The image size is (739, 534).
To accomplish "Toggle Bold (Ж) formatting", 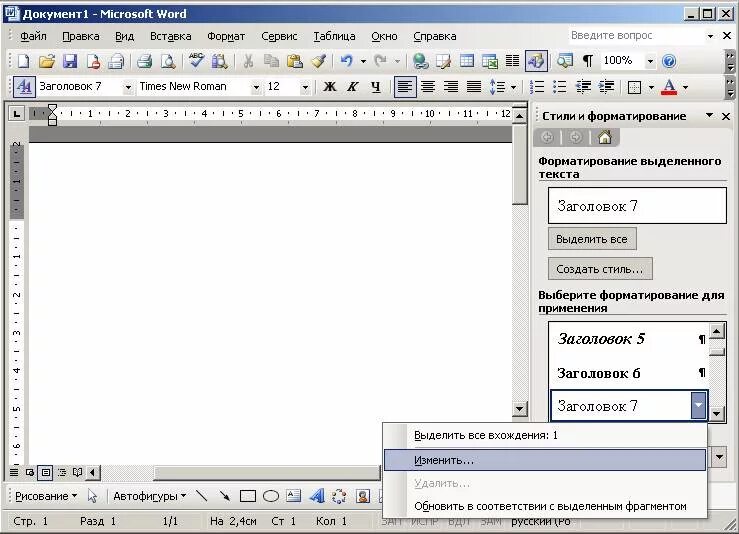I will pos(329,87).
